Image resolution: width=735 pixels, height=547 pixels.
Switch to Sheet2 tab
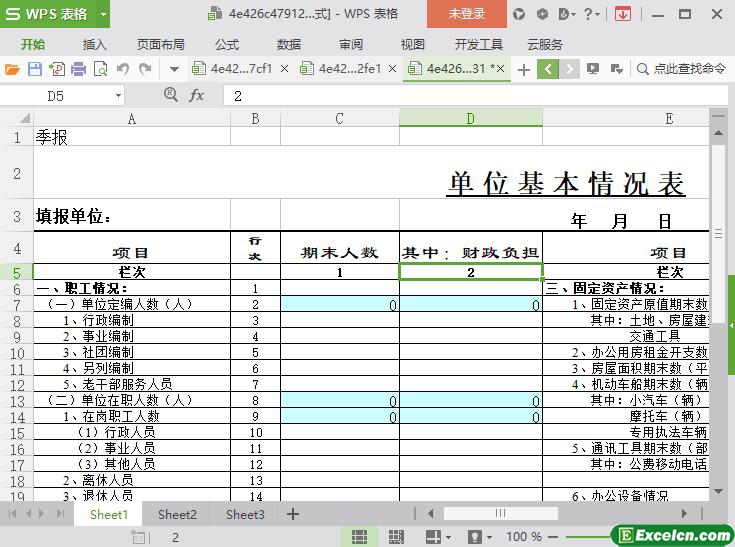[177, 515]
